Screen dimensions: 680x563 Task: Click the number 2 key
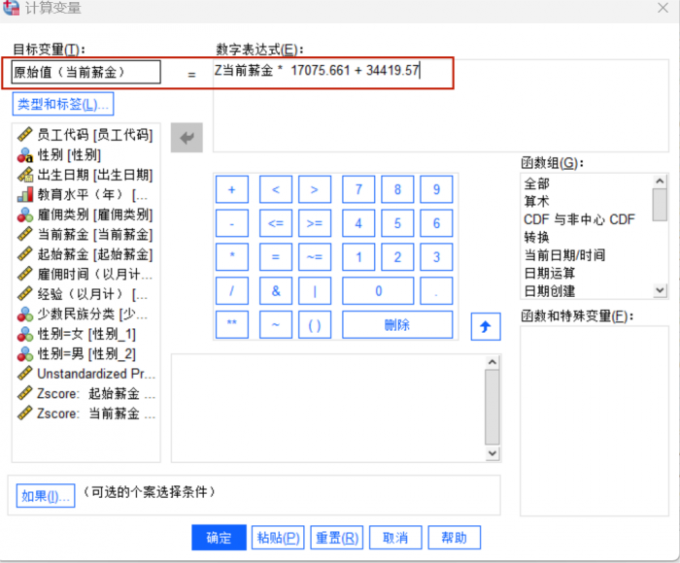398,257
